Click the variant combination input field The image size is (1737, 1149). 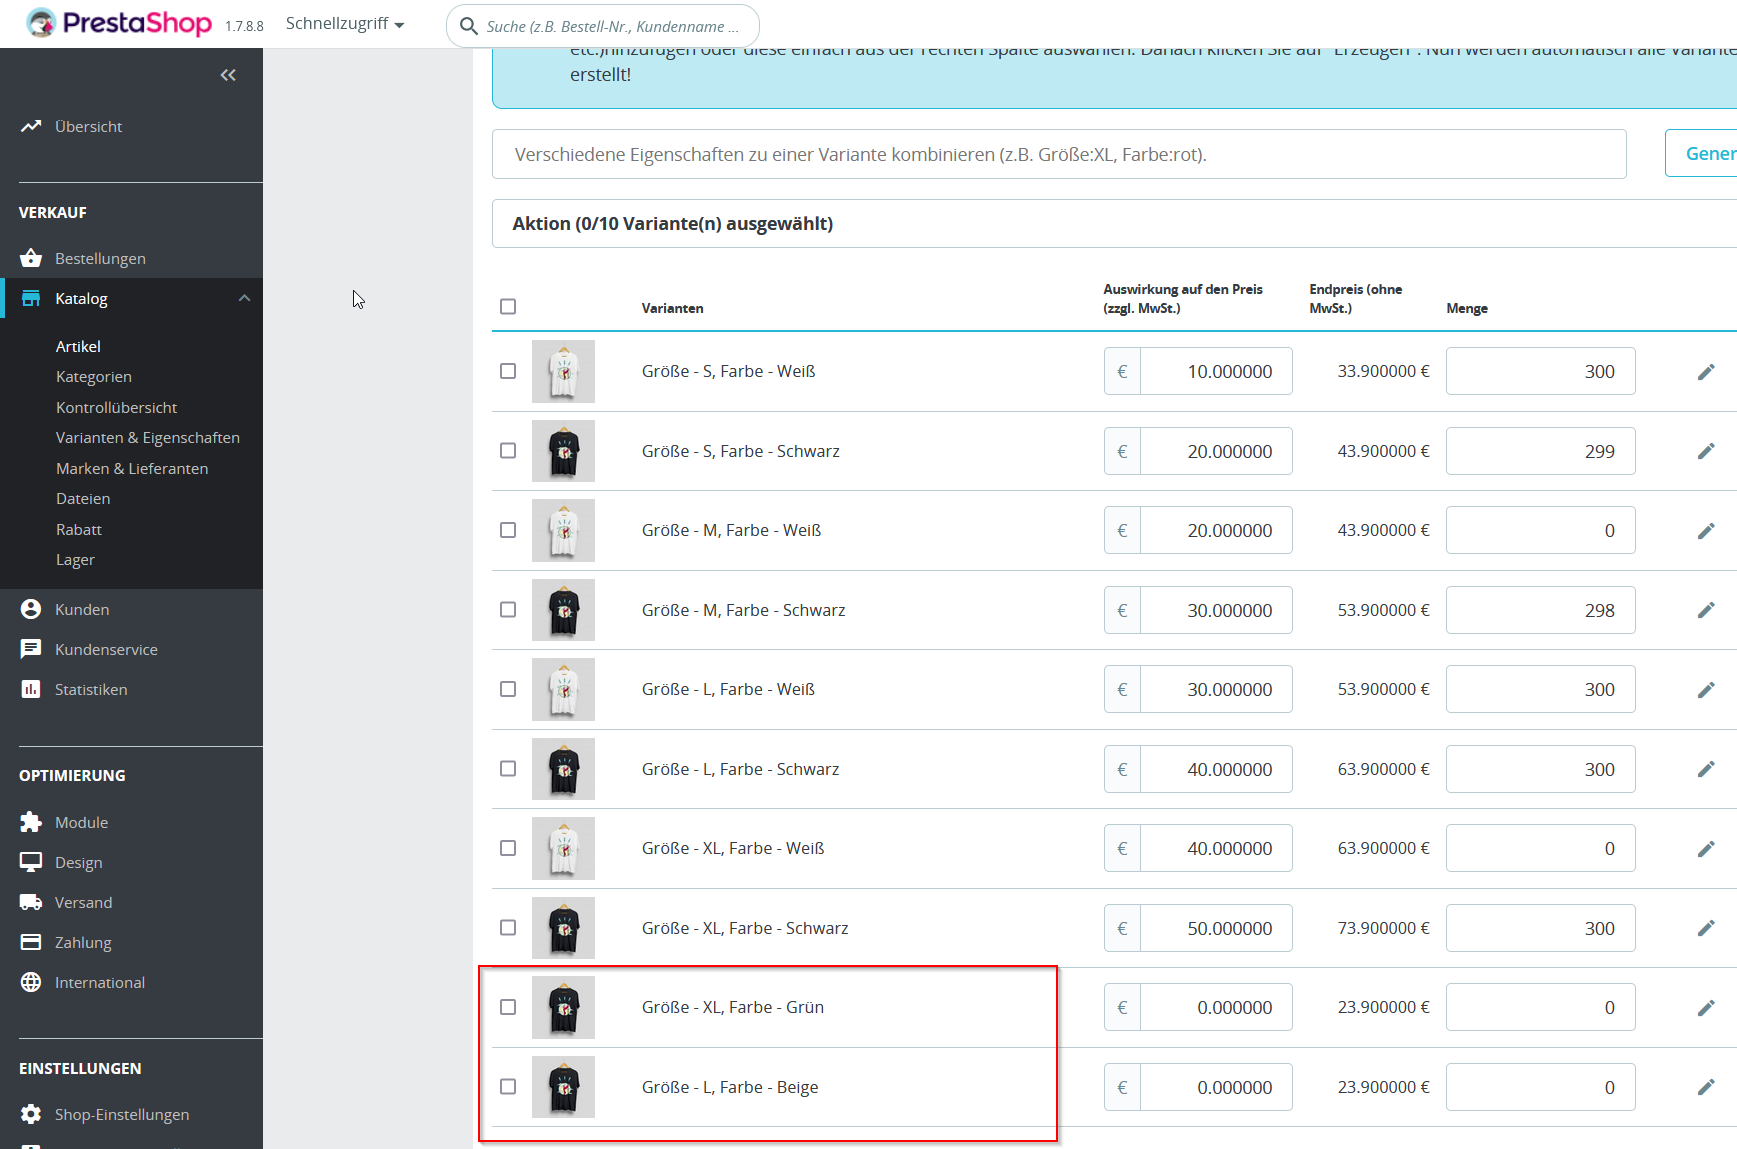1059,154
